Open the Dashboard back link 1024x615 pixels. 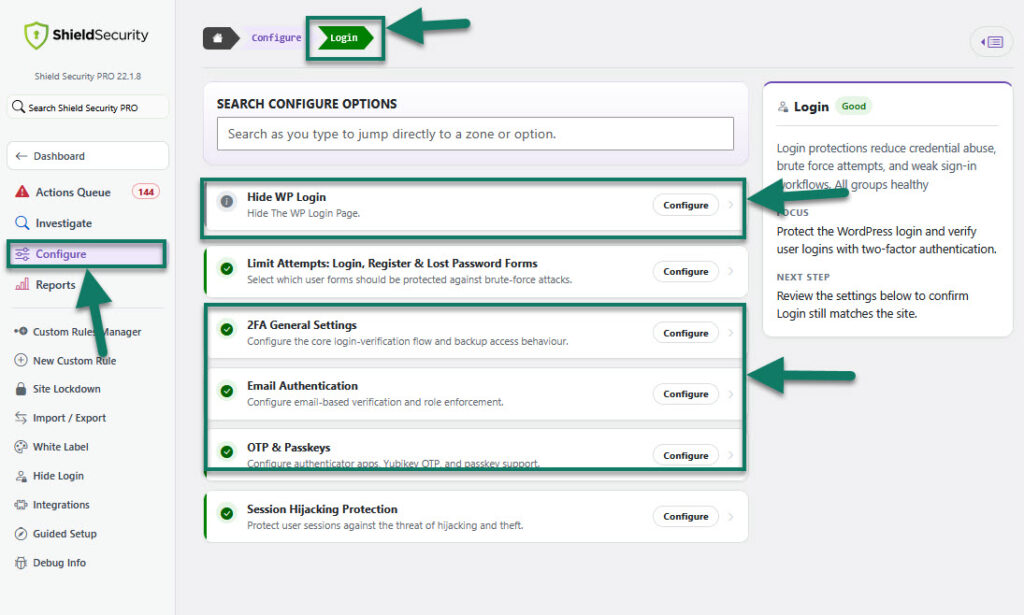coord(88,156)
